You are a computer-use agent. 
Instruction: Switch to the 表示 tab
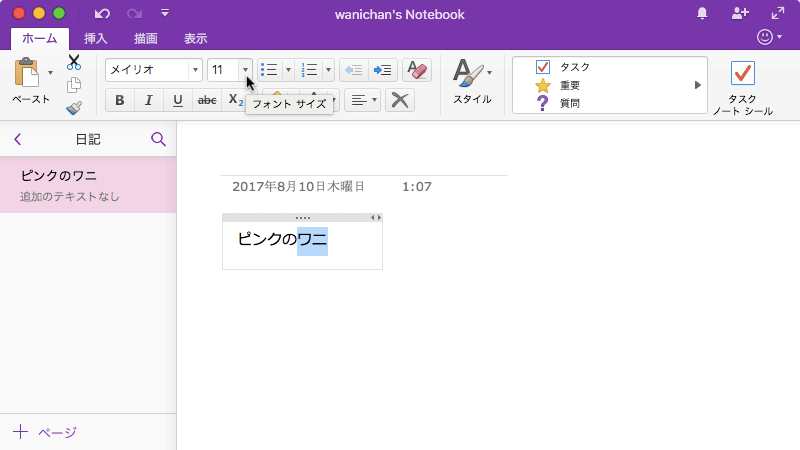point(195,38)
